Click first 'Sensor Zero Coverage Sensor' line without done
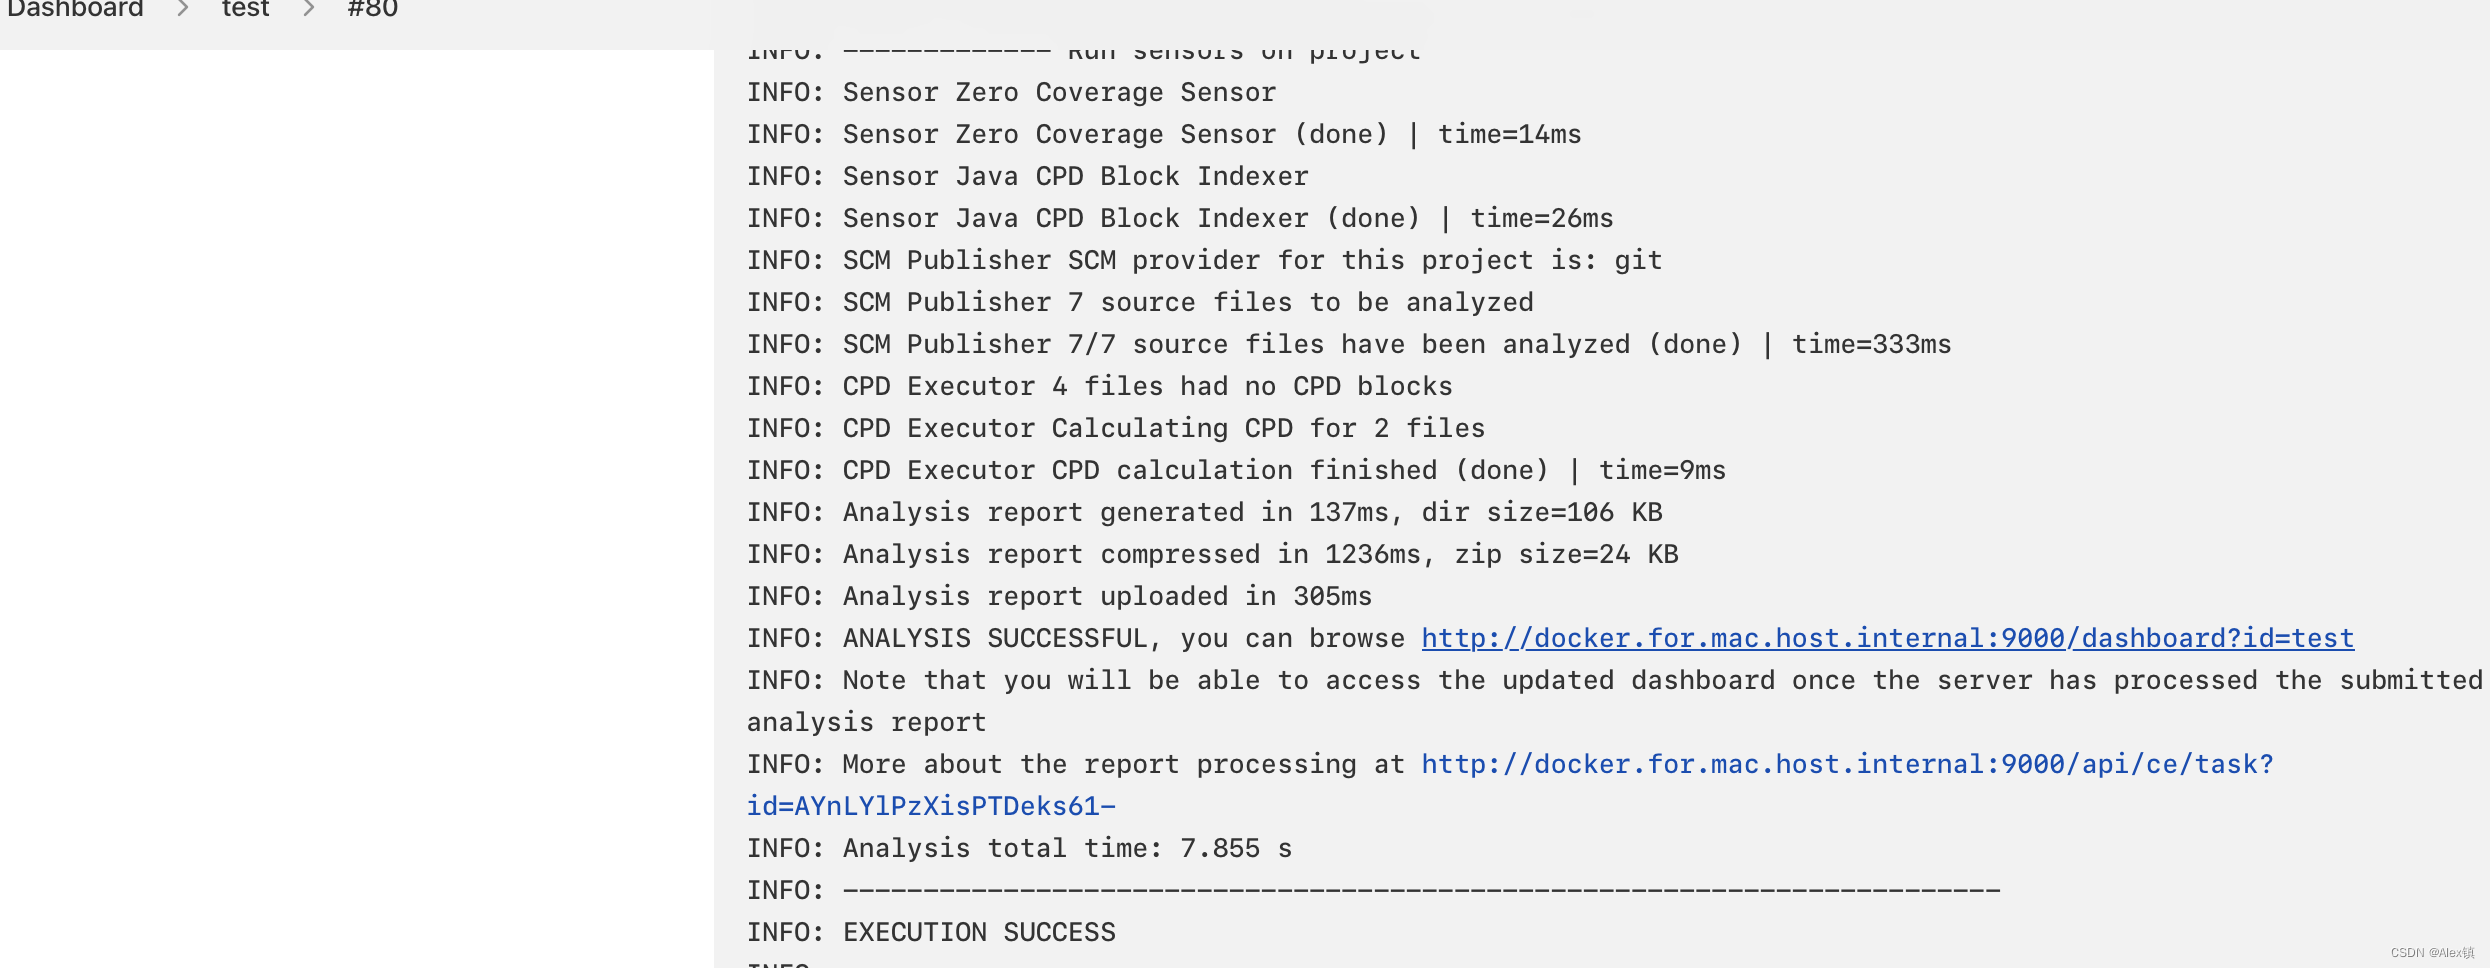2490x968 pixels. (1011, 92)
